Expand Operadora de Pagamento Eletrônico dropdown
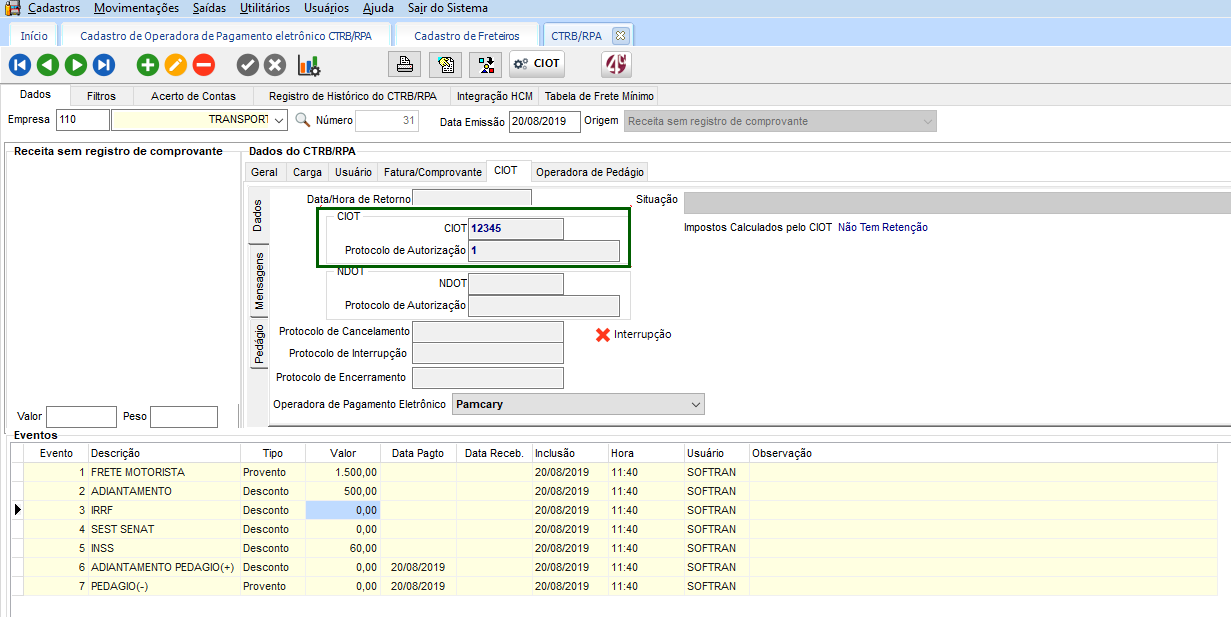 tap(696, 404)
